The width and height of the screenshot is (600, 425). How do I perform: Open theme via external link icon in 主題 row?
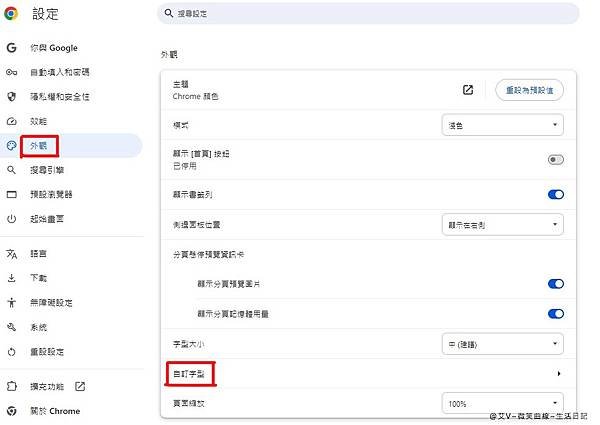(468, 90)
